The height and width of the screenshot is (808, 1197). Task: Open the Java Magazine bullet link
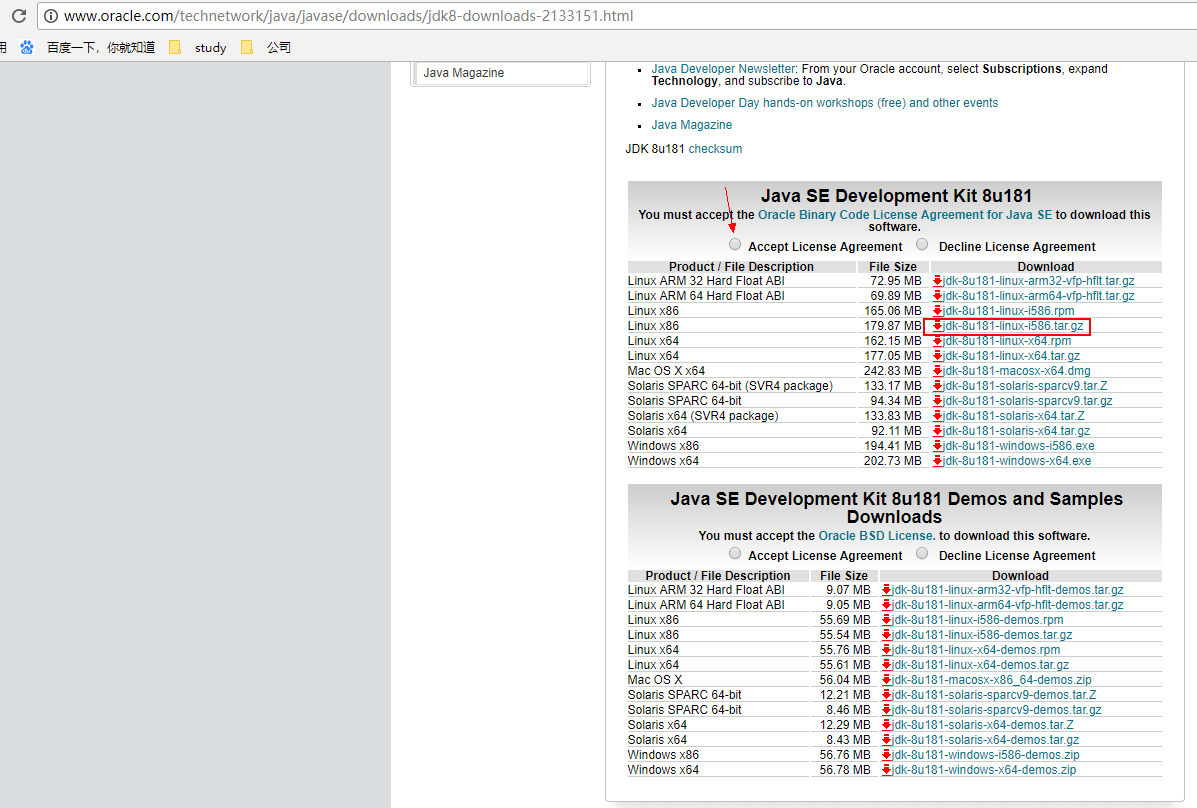tap(692, 125)
